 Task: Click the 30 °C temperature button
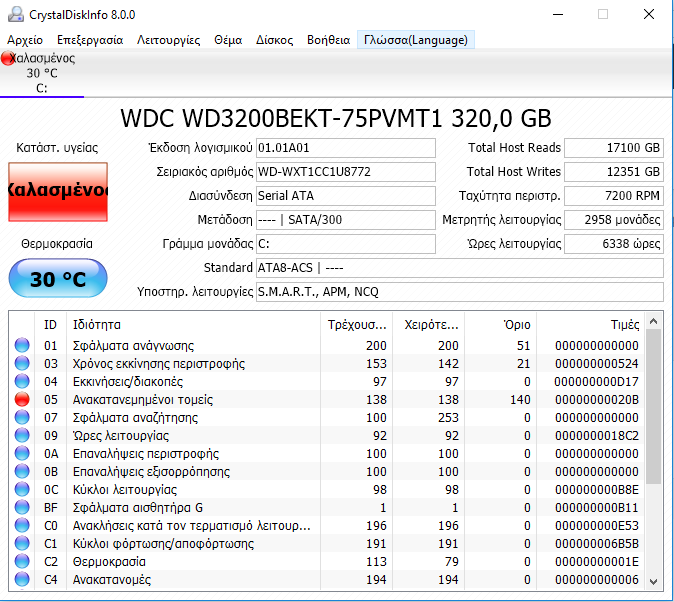coord(58,278)
